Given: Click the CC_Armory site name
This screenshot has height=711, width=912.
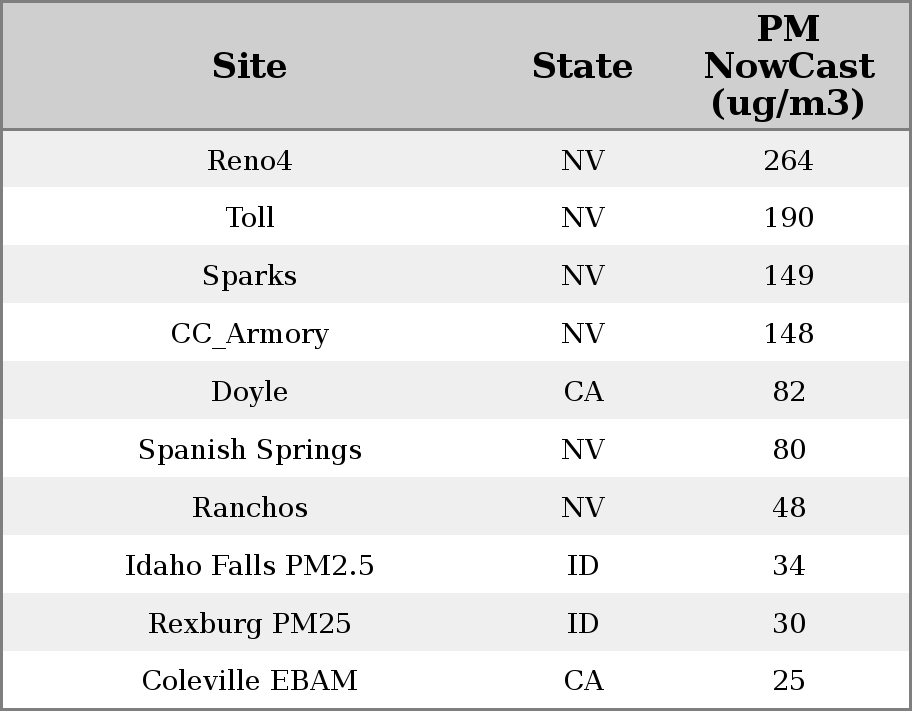Looking at the screenshot, I should pos(249,334).
